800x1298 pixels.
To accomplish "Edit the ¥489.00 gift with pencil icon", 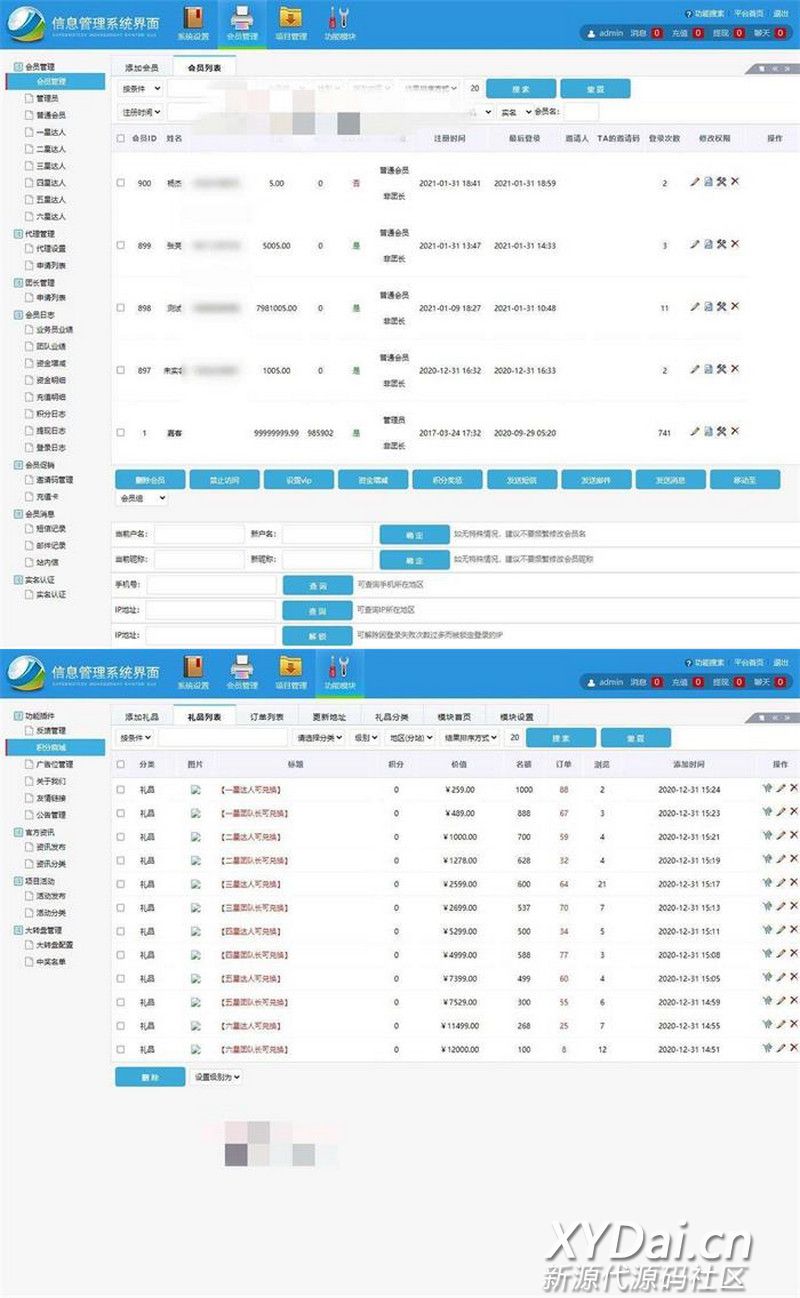I will [781, 812].
